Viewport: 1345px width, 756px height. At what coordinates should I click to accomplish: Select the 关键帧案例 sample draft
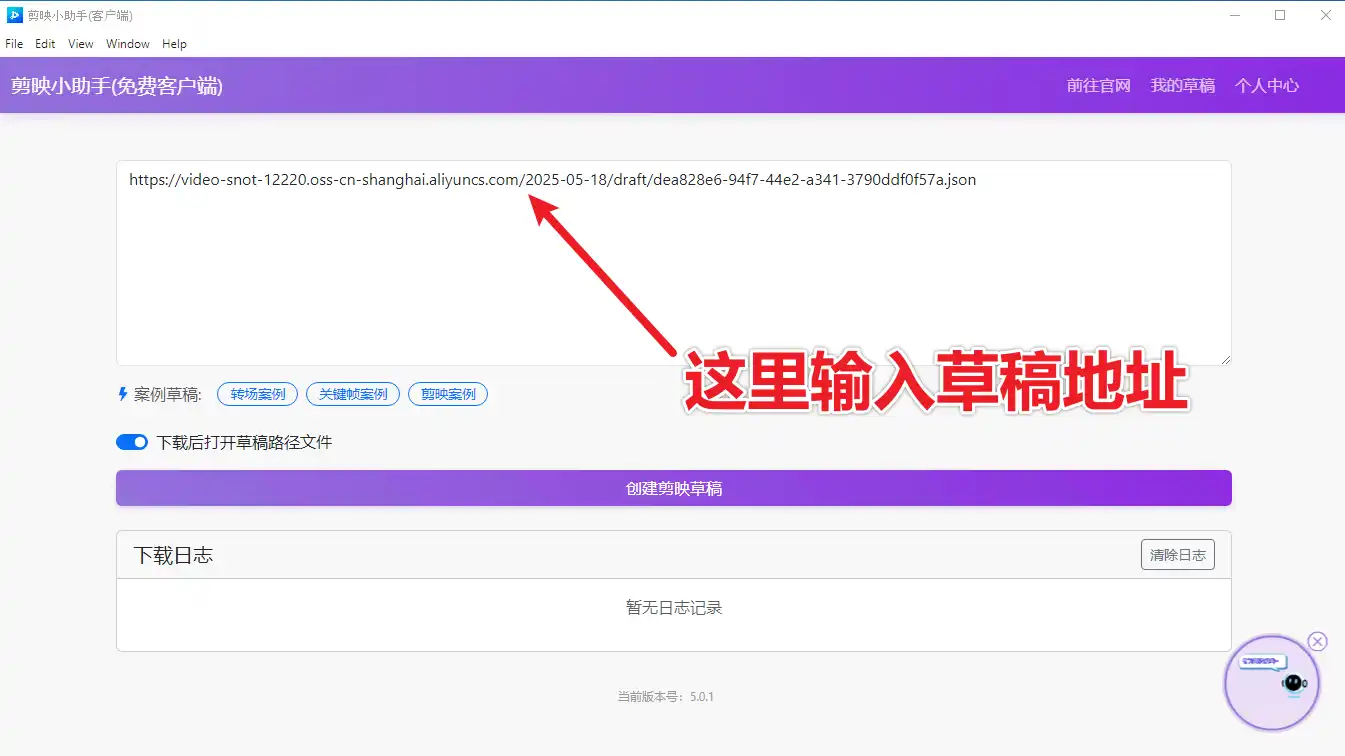[353, 394]
